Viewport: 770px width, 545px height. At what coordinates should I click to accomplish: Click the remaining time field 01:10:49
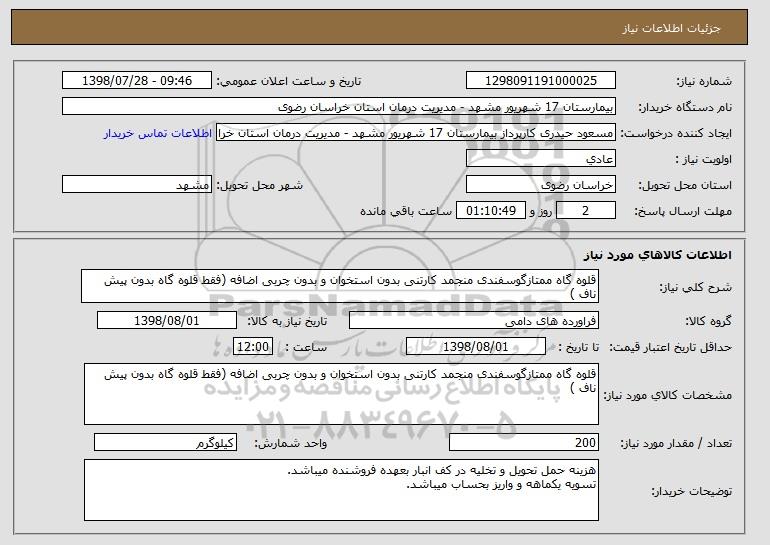(x=491, y=211)
